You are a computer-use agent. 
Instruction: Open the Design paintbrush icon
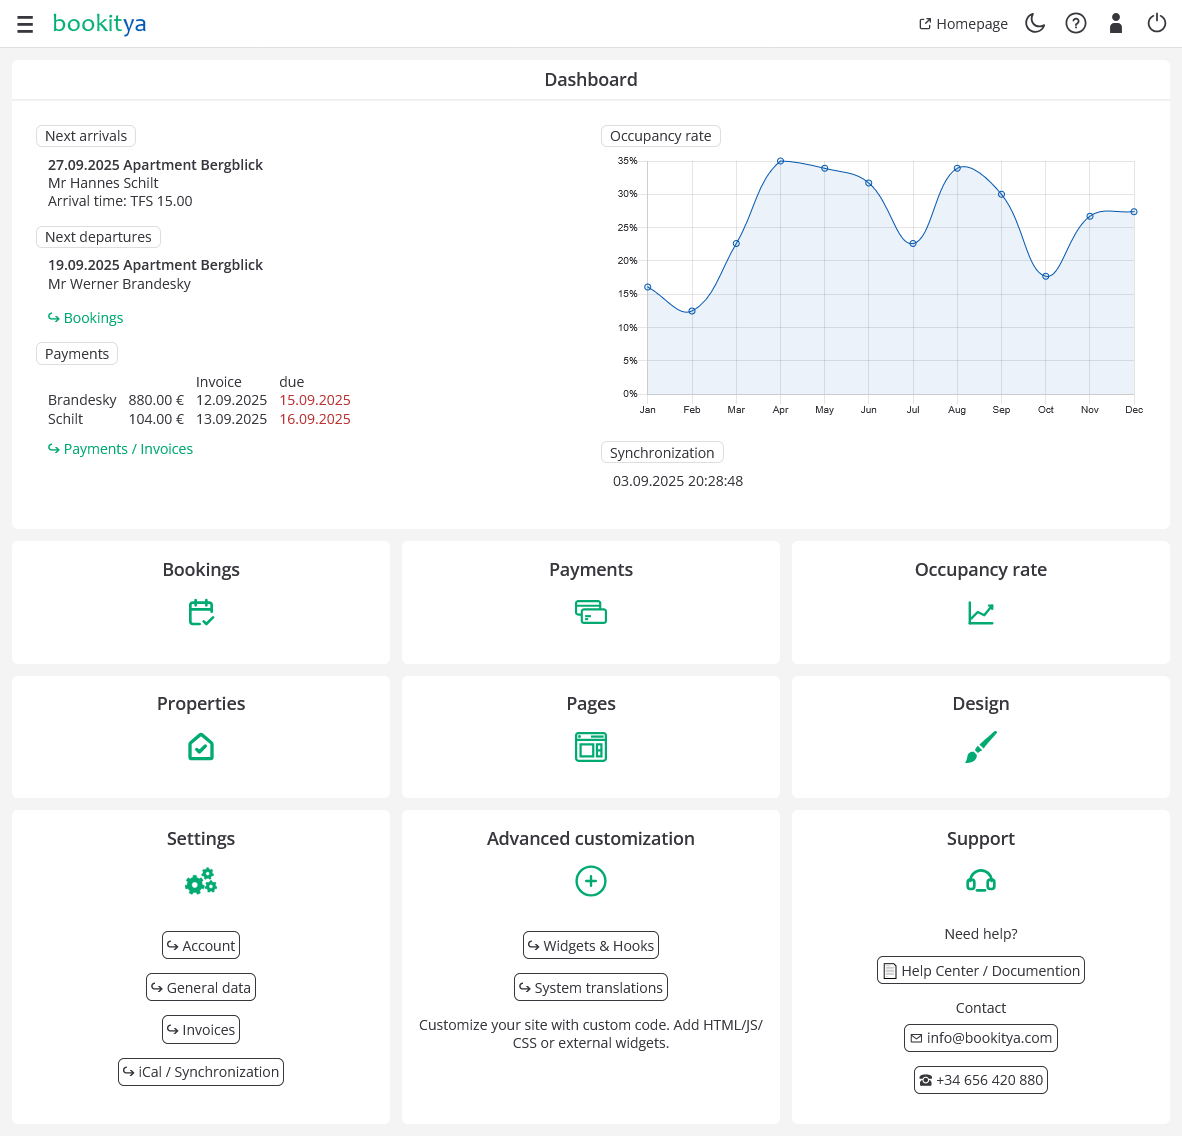[x=981, y=747]
